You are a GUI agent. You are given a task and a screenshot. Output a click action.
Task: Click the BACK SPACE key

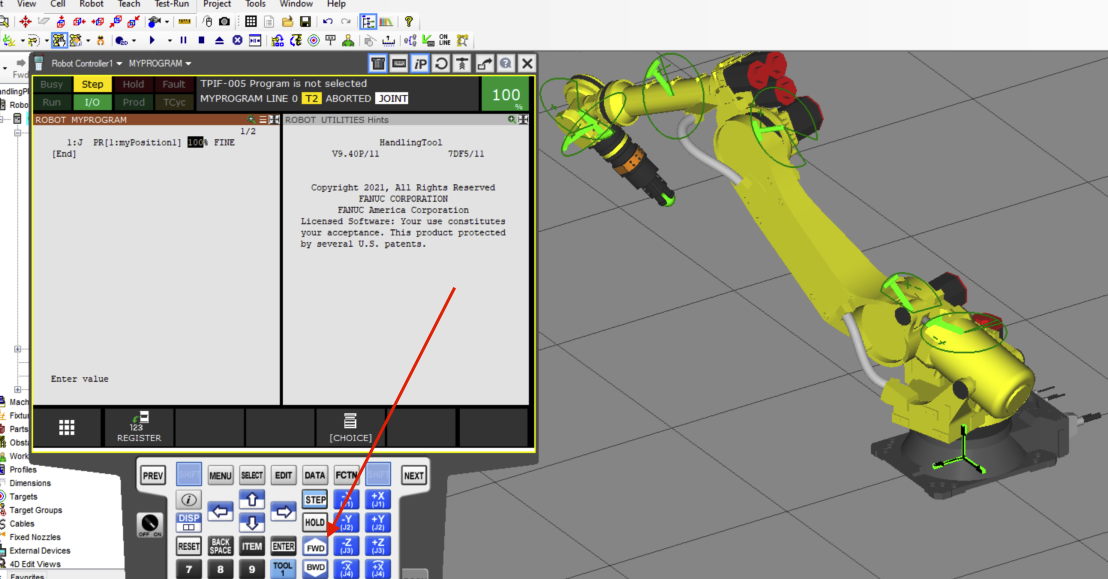point(220,546)
